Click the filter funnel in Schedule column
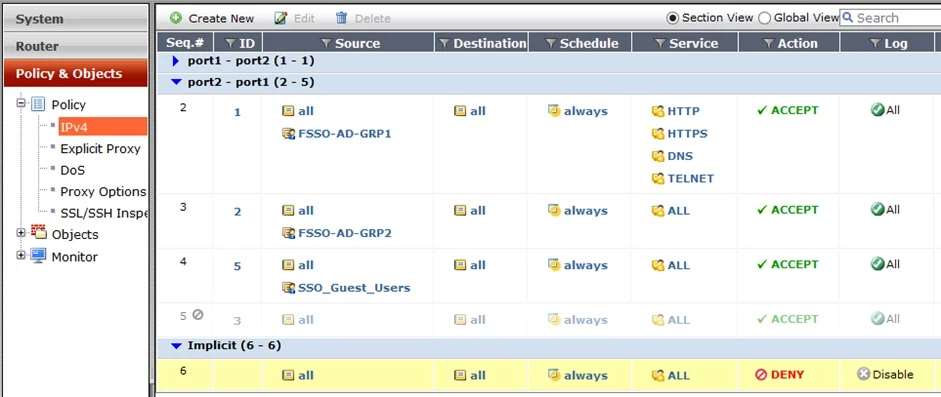The width and height of the screenshot is (941, 397). coord(551,43)
